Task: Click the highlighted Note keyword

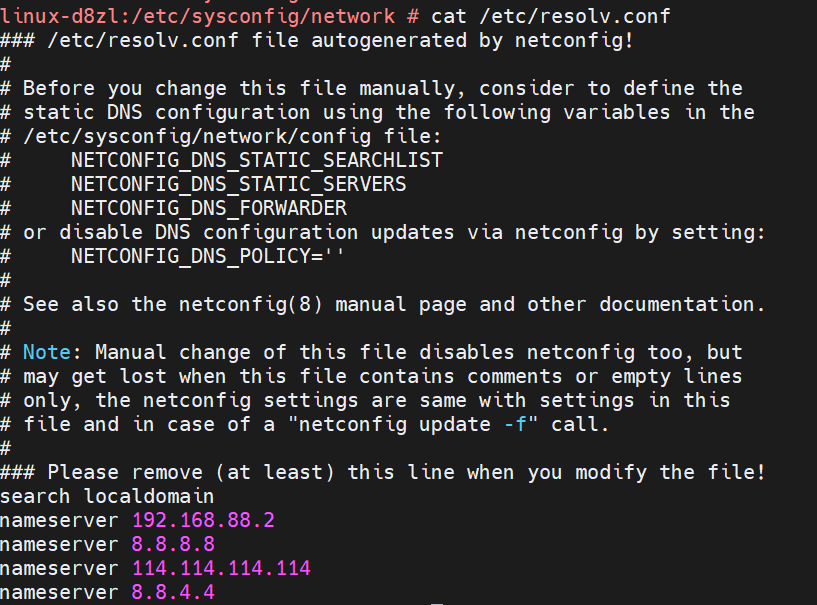Action: pos(47,352)
